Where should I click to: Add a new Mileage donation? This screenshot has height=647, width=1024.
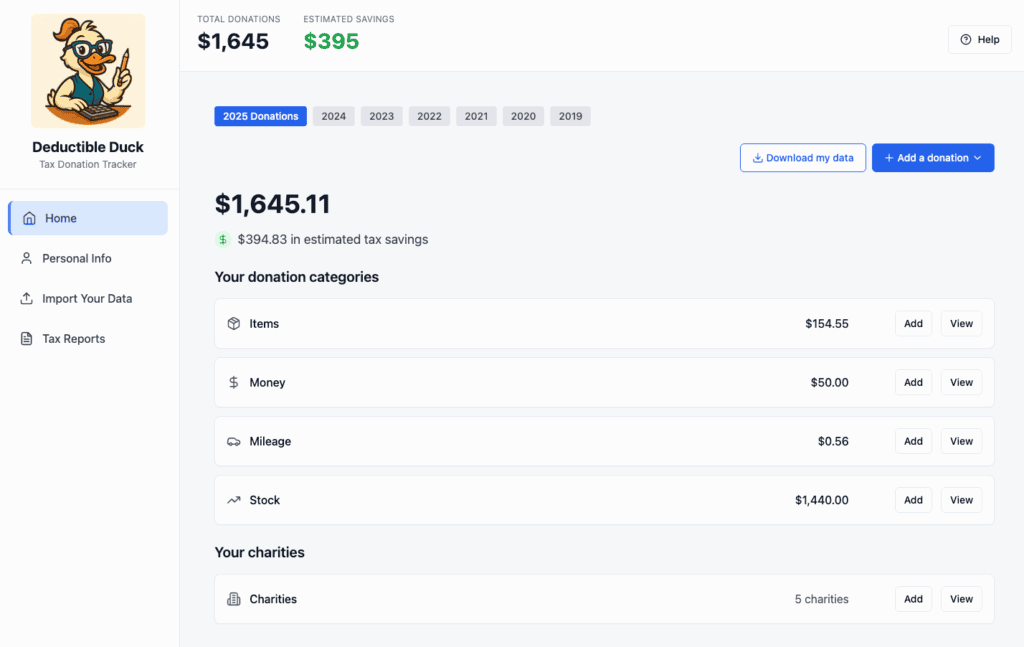[913, 442]
